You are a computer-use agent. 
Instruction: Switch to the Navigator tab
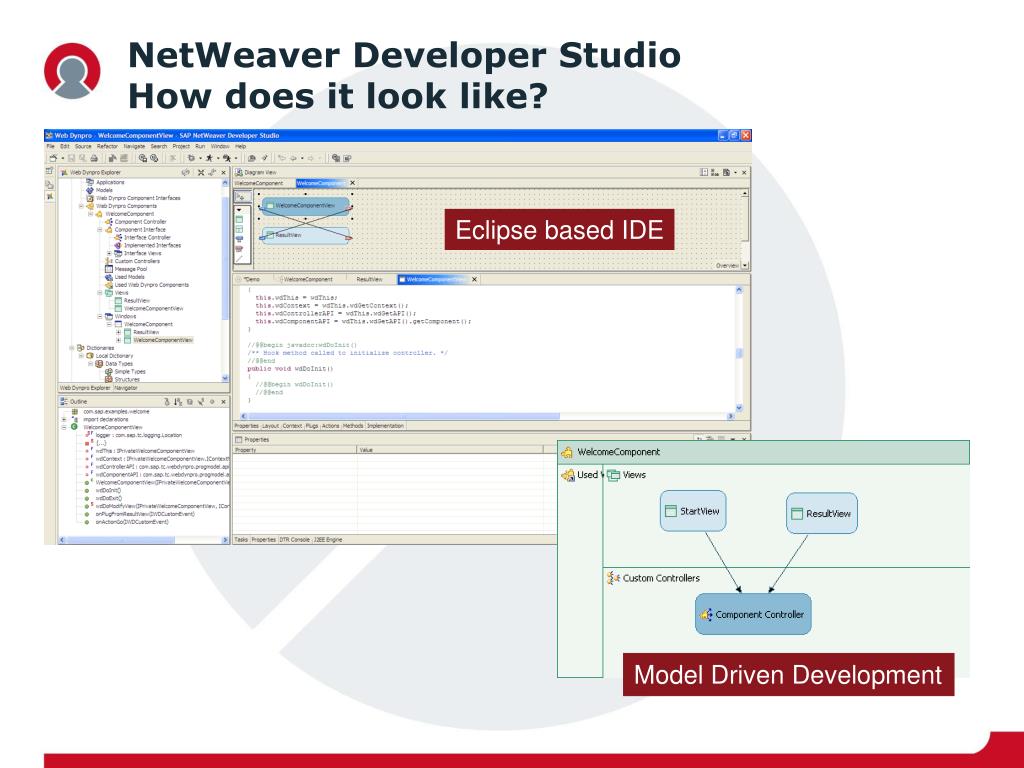[x=126, y=388]
